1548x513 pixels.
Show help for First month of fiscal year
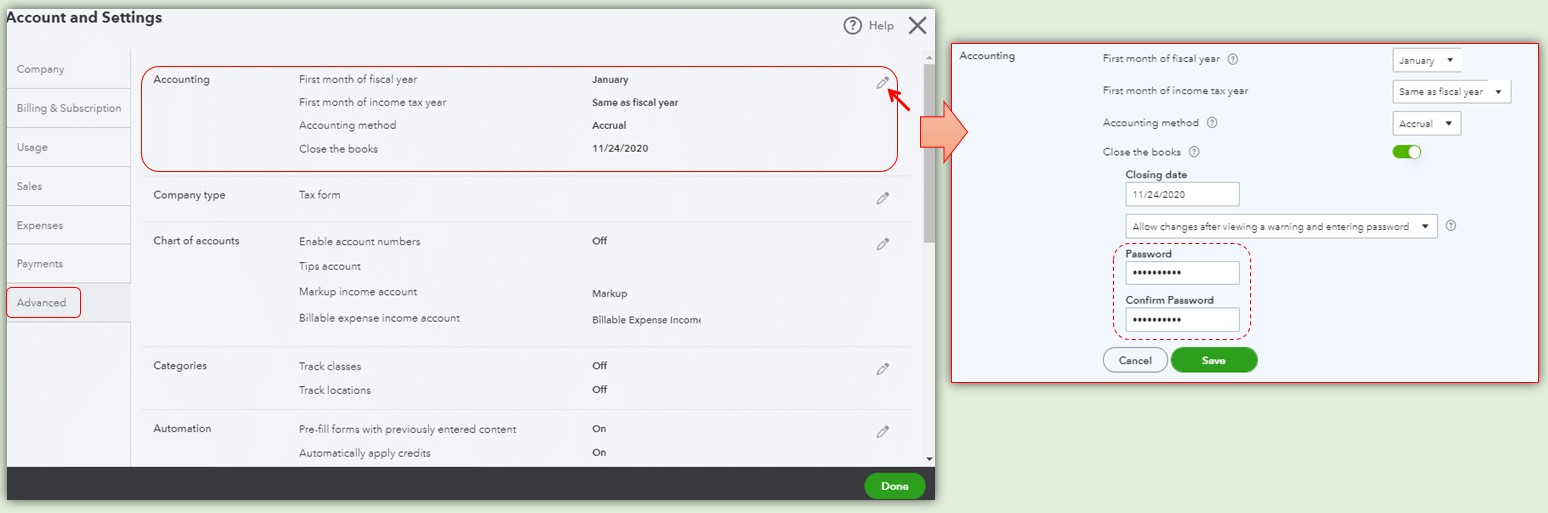1232,59
